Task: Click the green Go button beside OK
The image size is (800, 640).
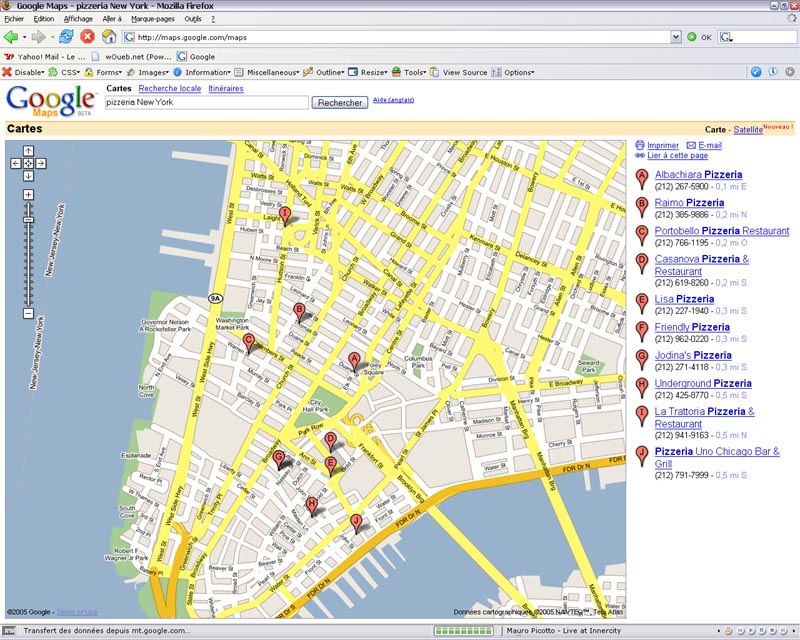Action: pos(692,37)
